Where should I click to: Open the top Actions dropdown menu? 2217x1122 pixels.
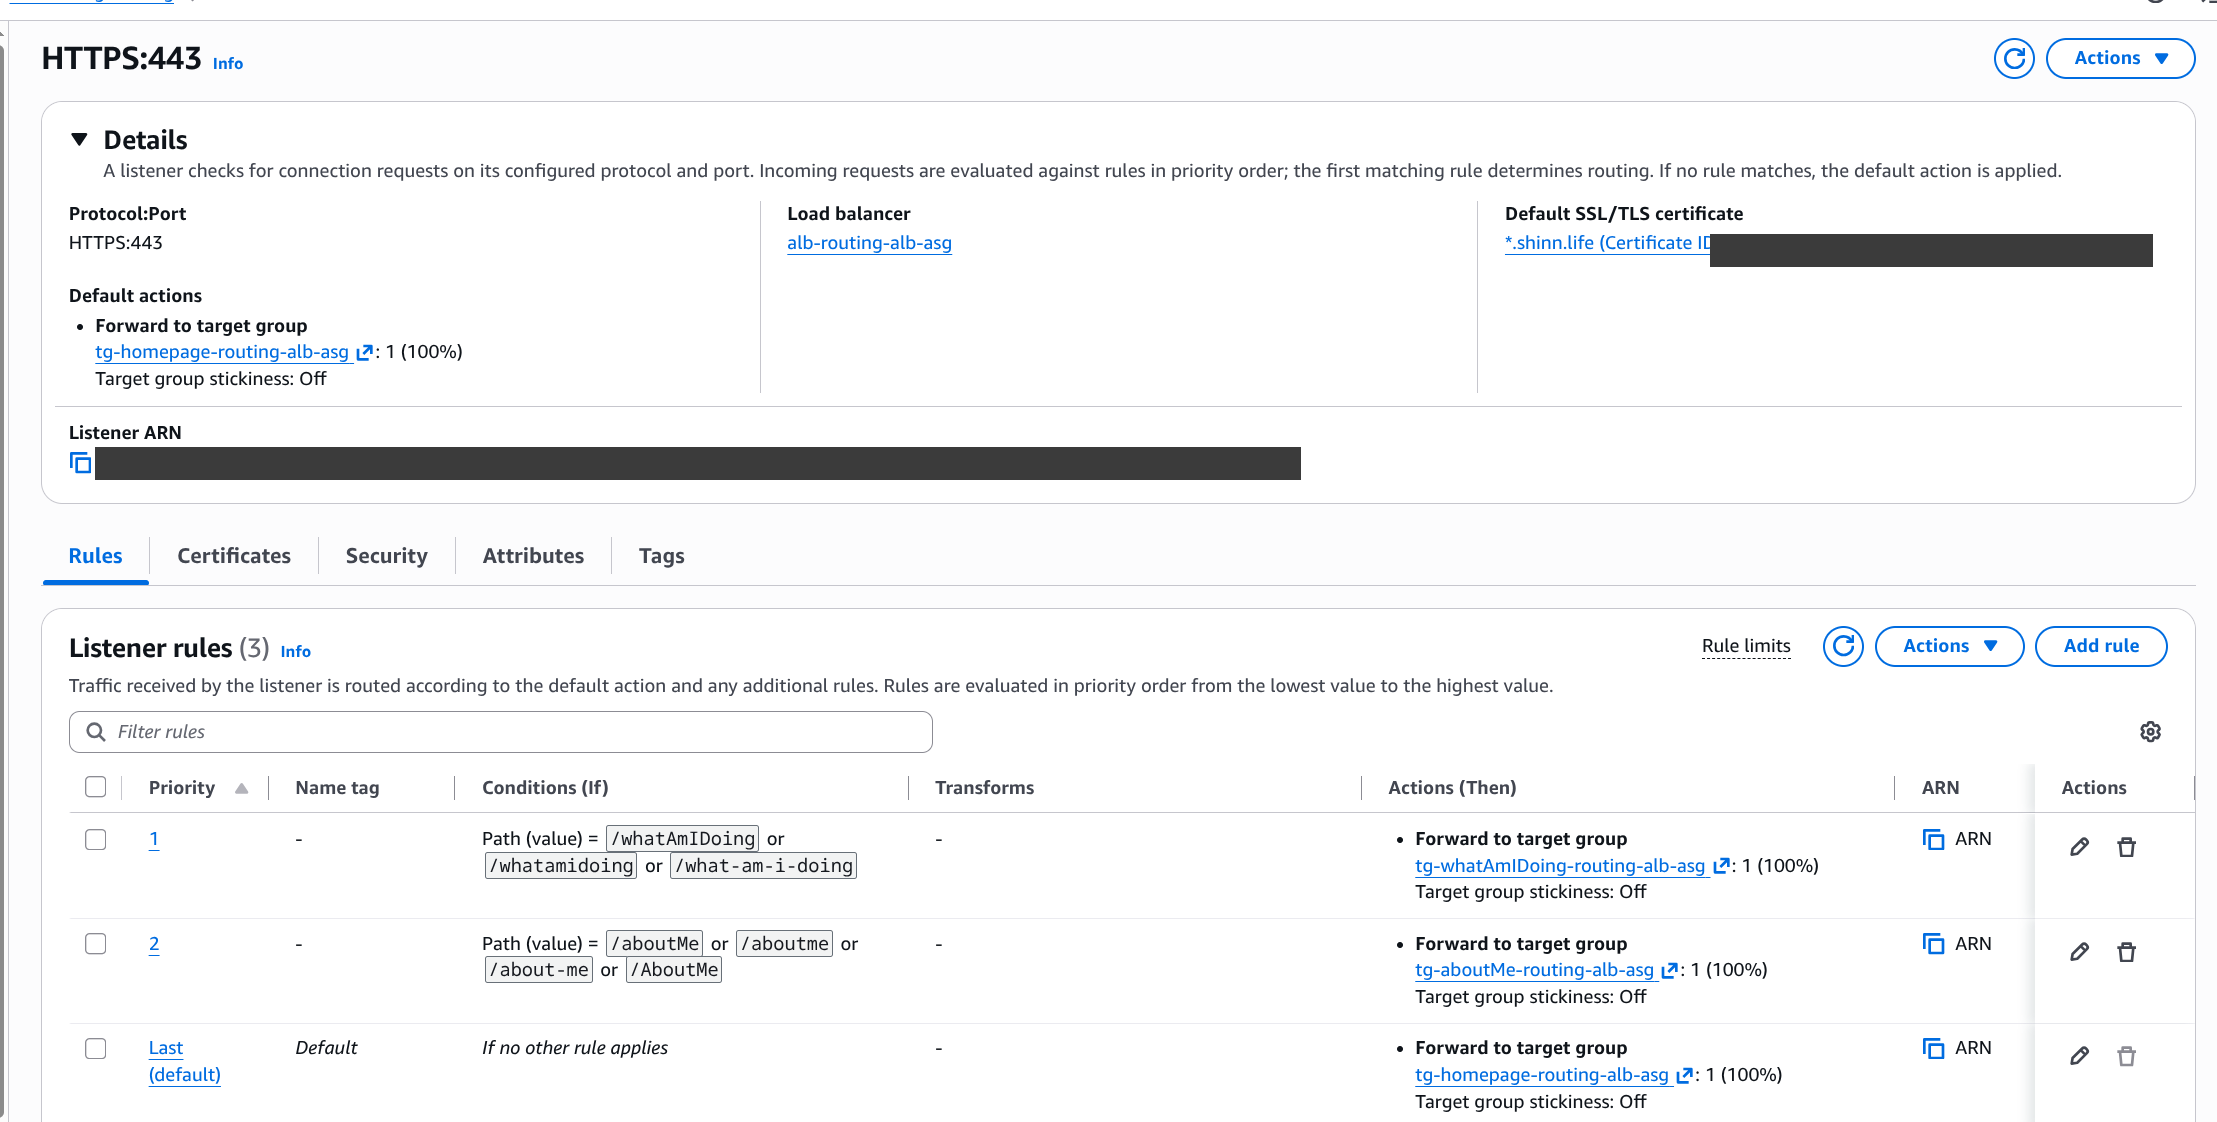[x=2120, y=59]
